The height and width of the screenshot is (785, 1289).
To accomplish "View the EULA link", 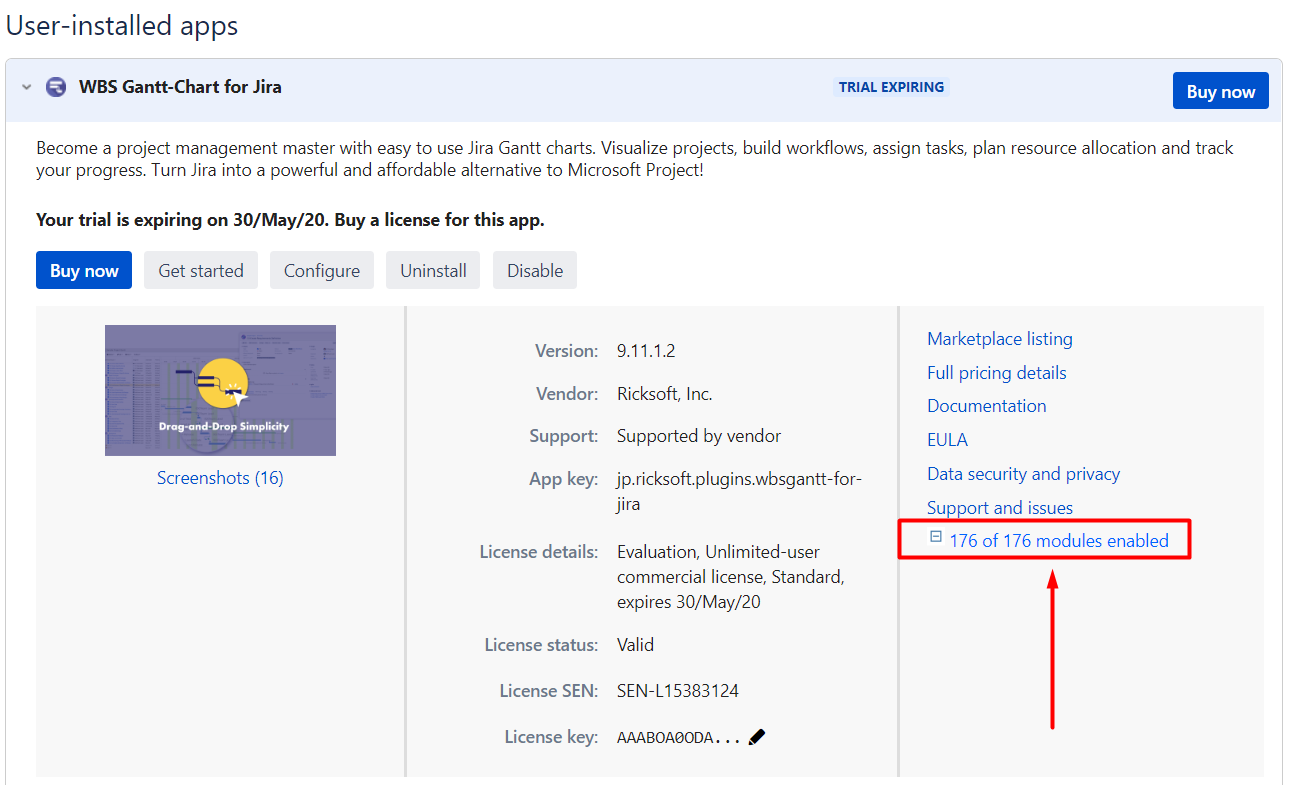I will coord(947,440).
